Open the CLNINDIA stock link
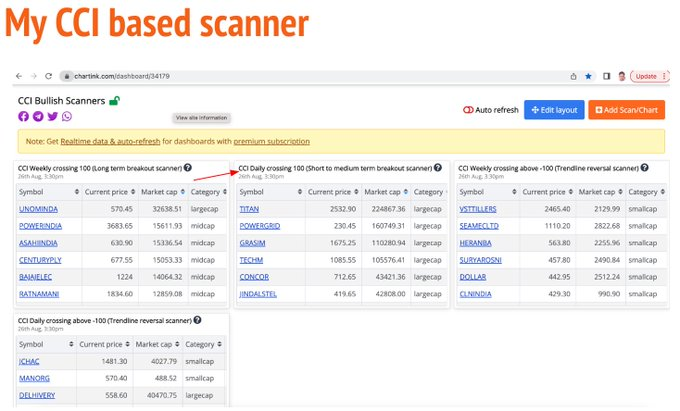 [x=475, y=294]
